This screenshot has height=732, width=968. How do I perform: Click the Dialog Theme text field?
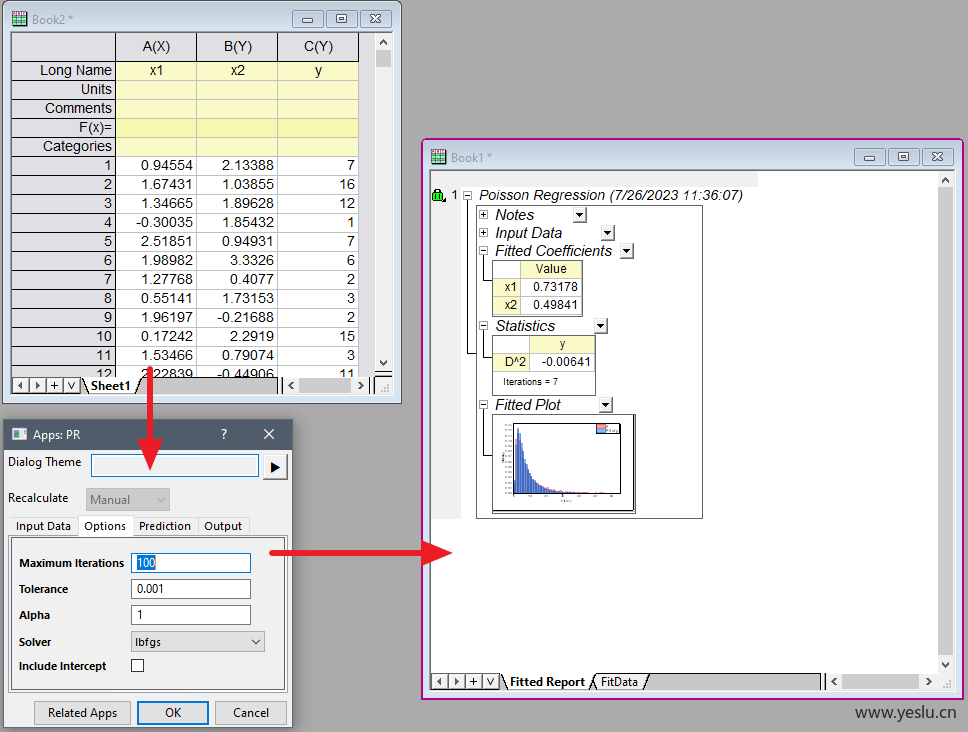[175, 465]
